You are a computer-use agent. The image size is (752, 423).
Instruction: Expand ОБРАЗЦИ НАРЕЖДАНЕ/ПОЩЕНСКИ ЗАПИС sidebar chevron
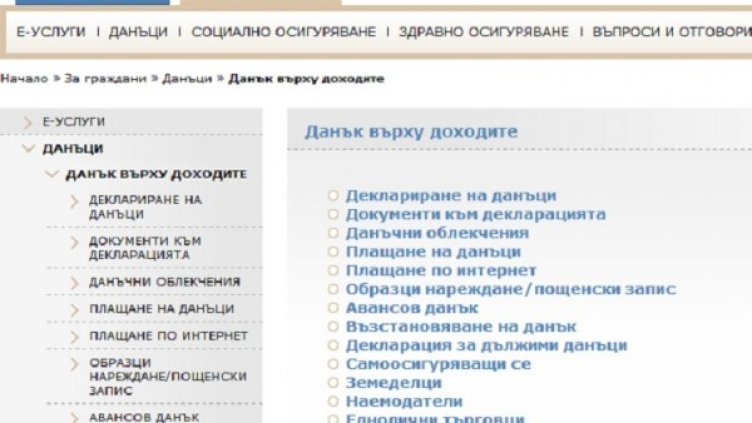pos(74,364)
